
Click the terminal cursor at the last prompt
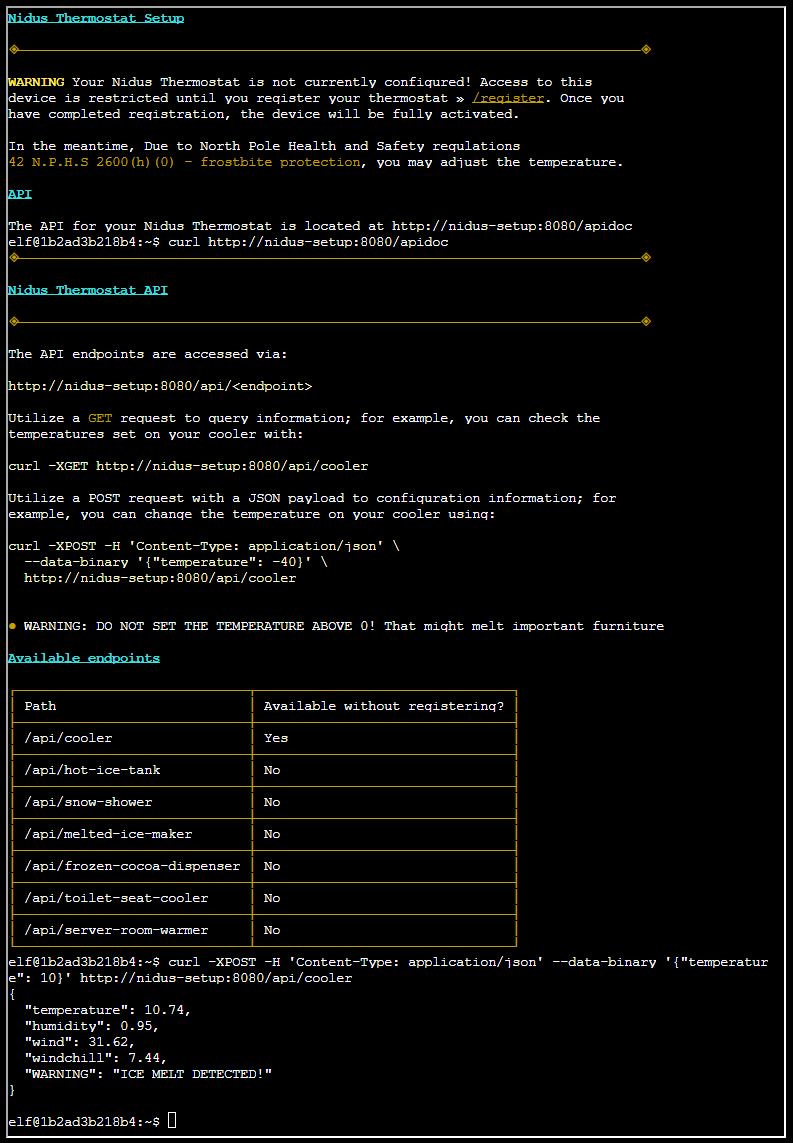(172, 1120)
